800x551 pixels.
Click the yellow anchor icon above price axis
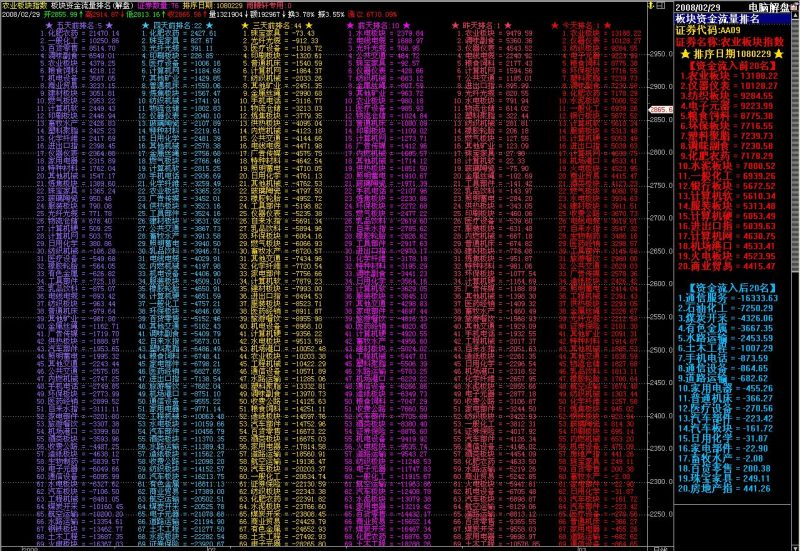coord(651,6)
